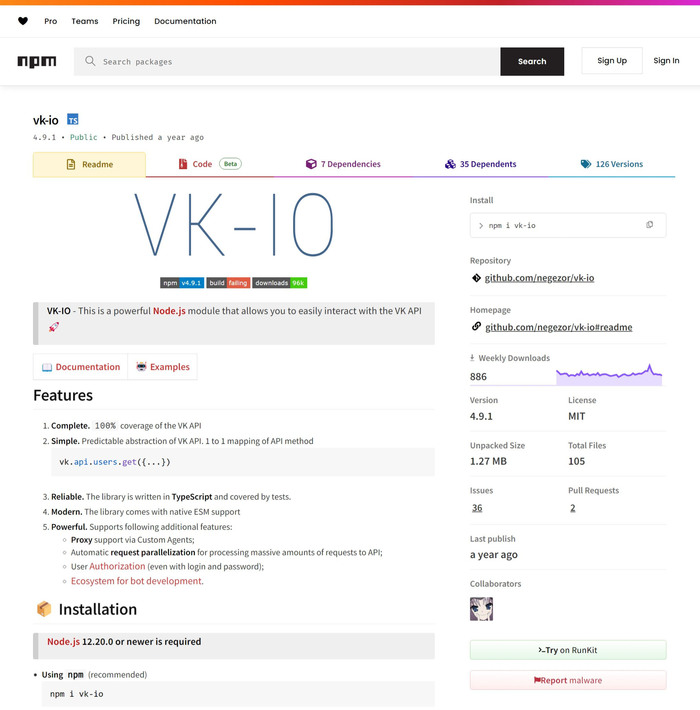700x710 pixels.
Task: Open the 35 Dependents tab
Action: [x=480, y=164]
